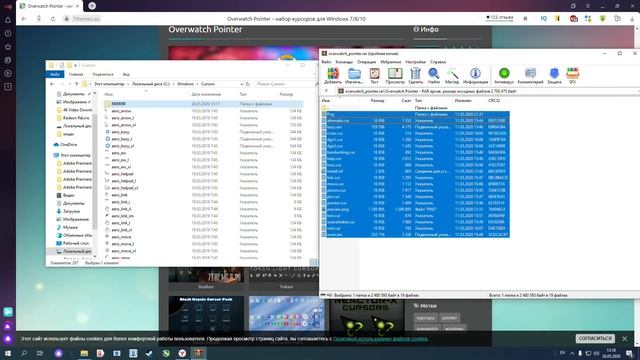The image size is (640, 360).
Task: Open Файл menu in WinRAR
Action: (x=326, y=62)
